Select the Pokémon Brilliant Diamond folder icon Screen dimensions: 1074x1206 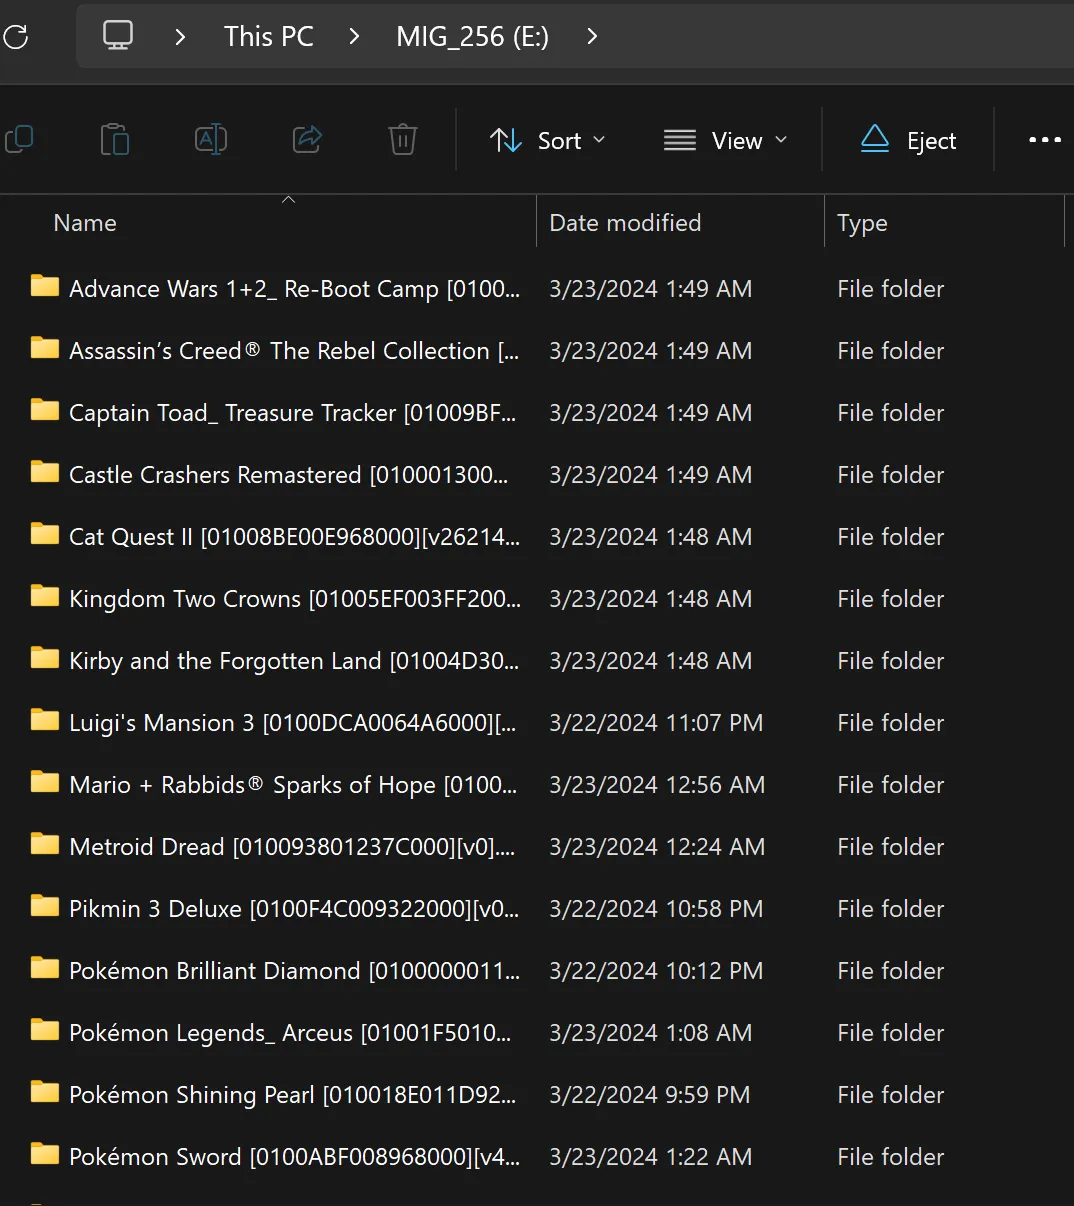(44, 969)
